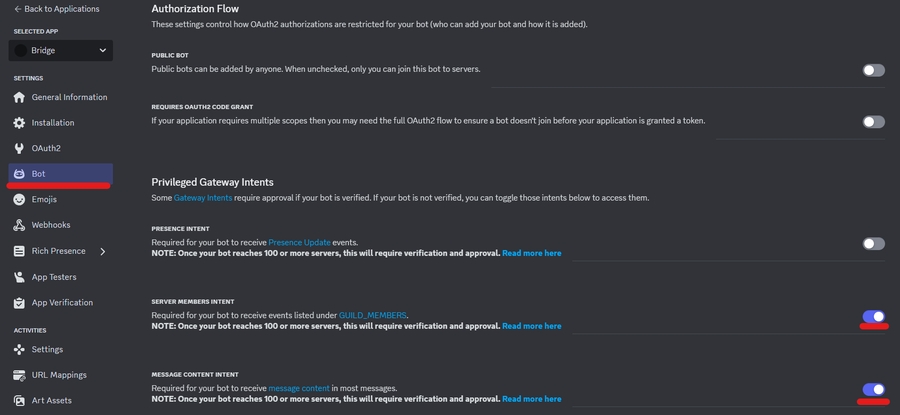Open the Bridge app selector dropdown
This screenshot has width=900, height=415.
(61, 50)
